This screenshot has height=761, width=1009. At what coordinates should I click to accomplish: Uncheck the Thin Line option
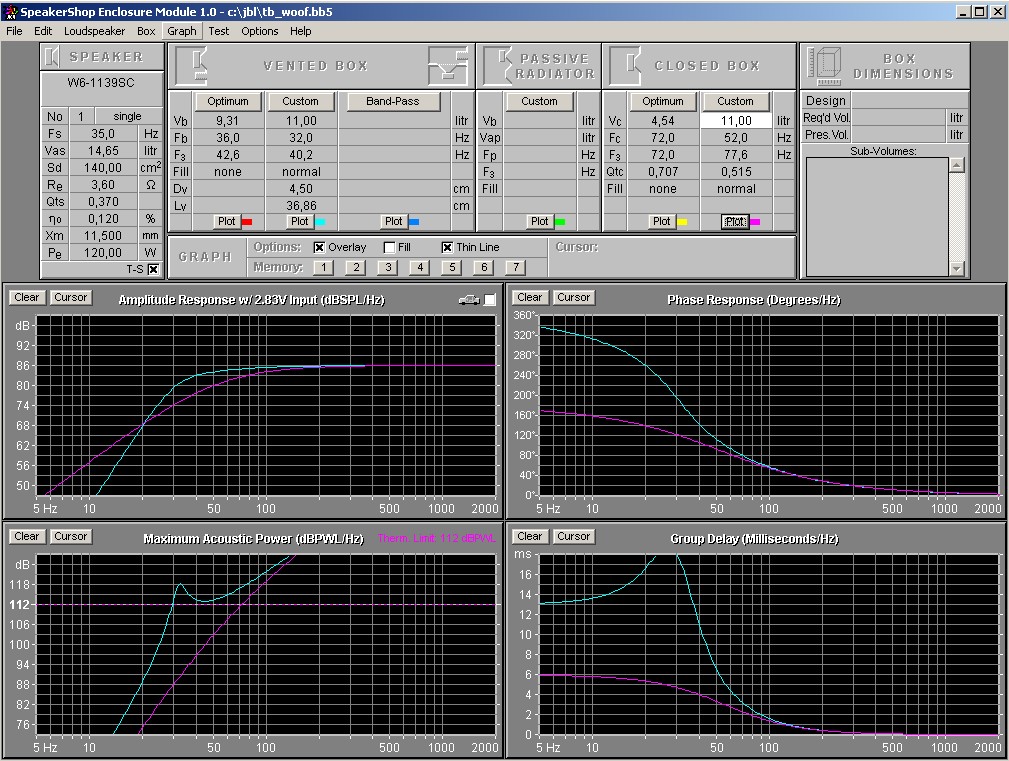[x=447, y=247]
